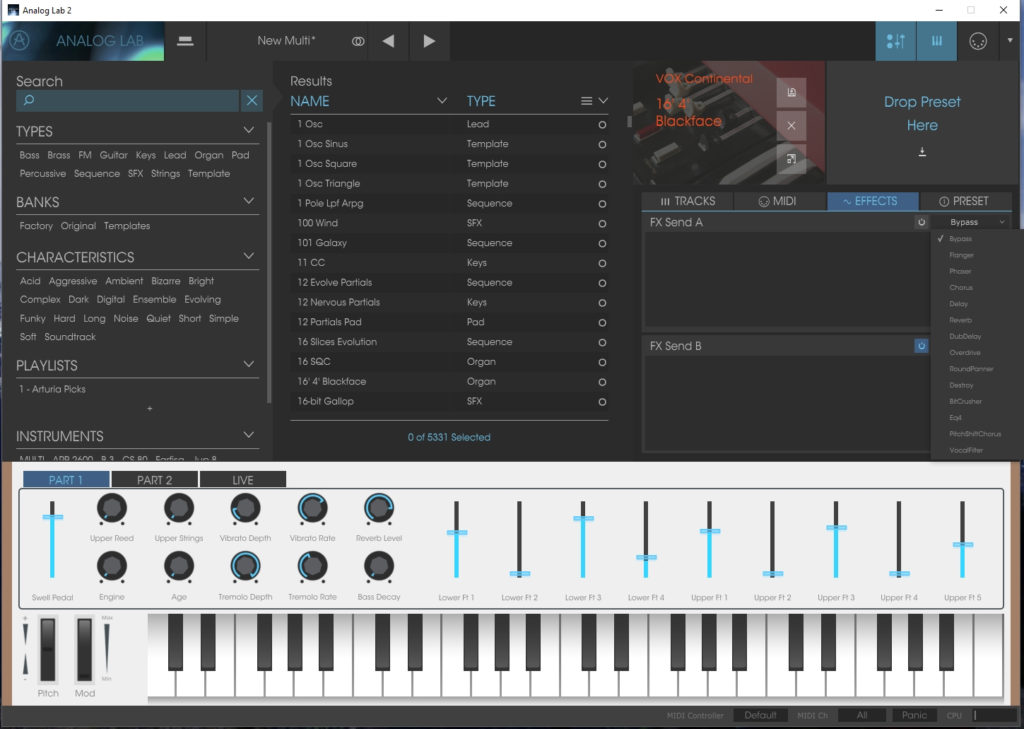1024x729 pixels.
Task: Toggle the favorite circle for 16 SQC
Action: click(x=602, y=363)
